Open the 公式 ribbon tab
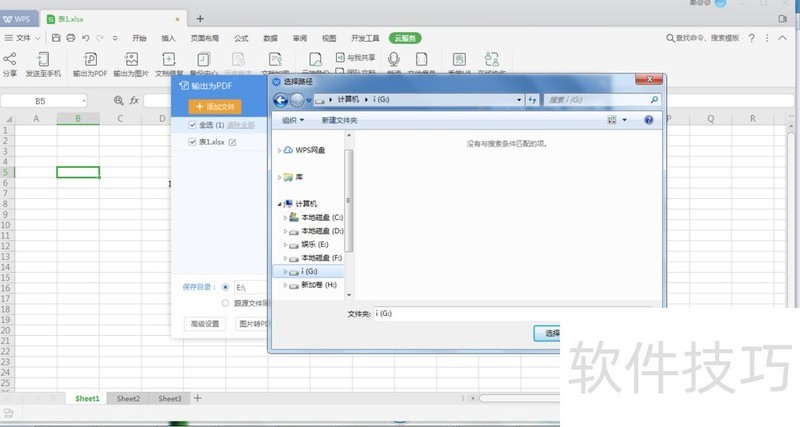The image size is (800, 427). click(x=241, y=38)
